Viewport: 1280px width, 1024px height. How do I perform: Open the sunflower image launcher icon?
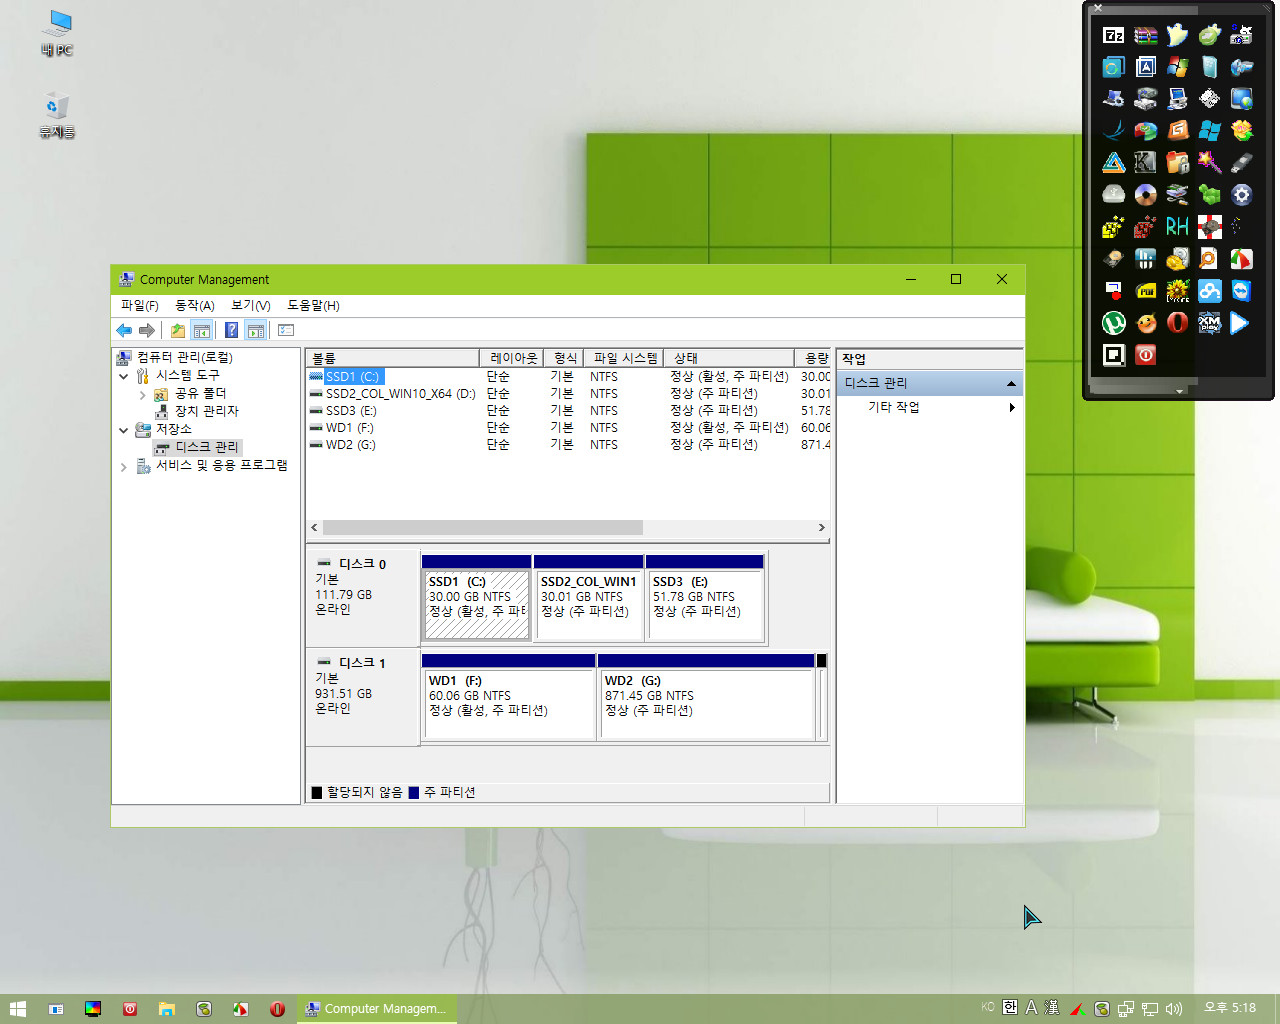tap(1178, 291)
